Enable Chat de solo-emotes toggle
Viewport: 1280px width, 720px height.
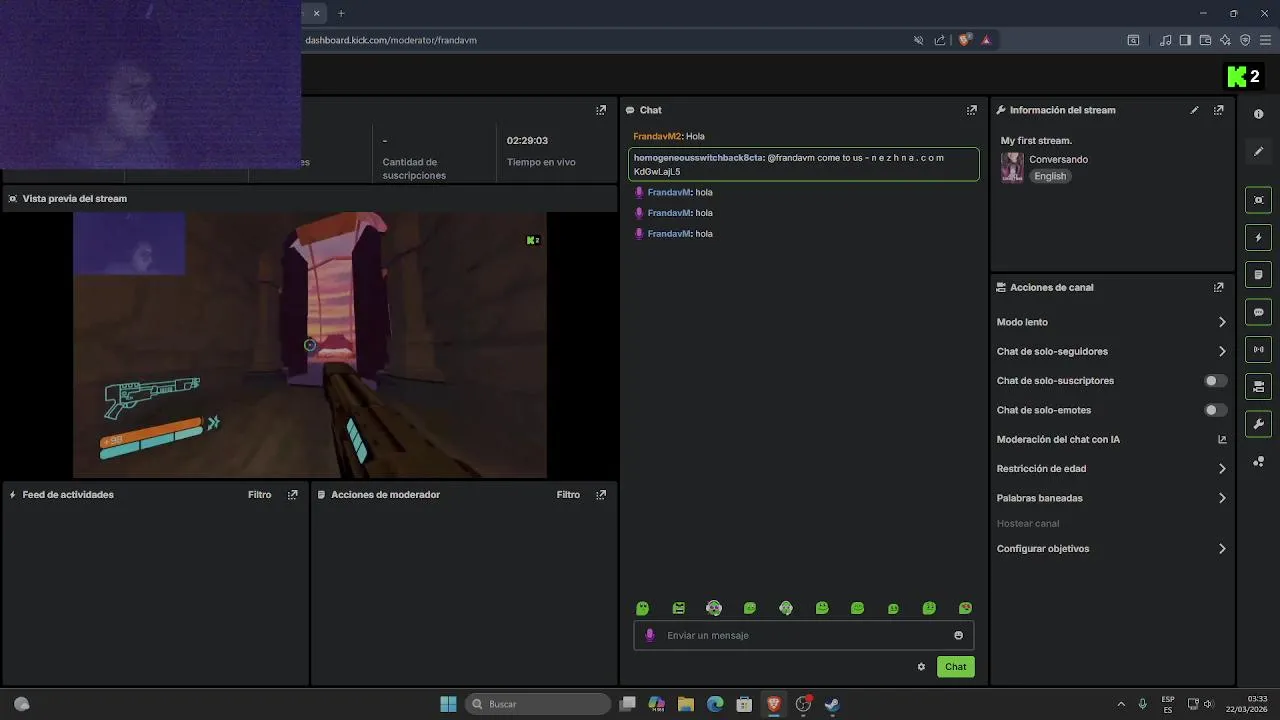[1215, 410]
